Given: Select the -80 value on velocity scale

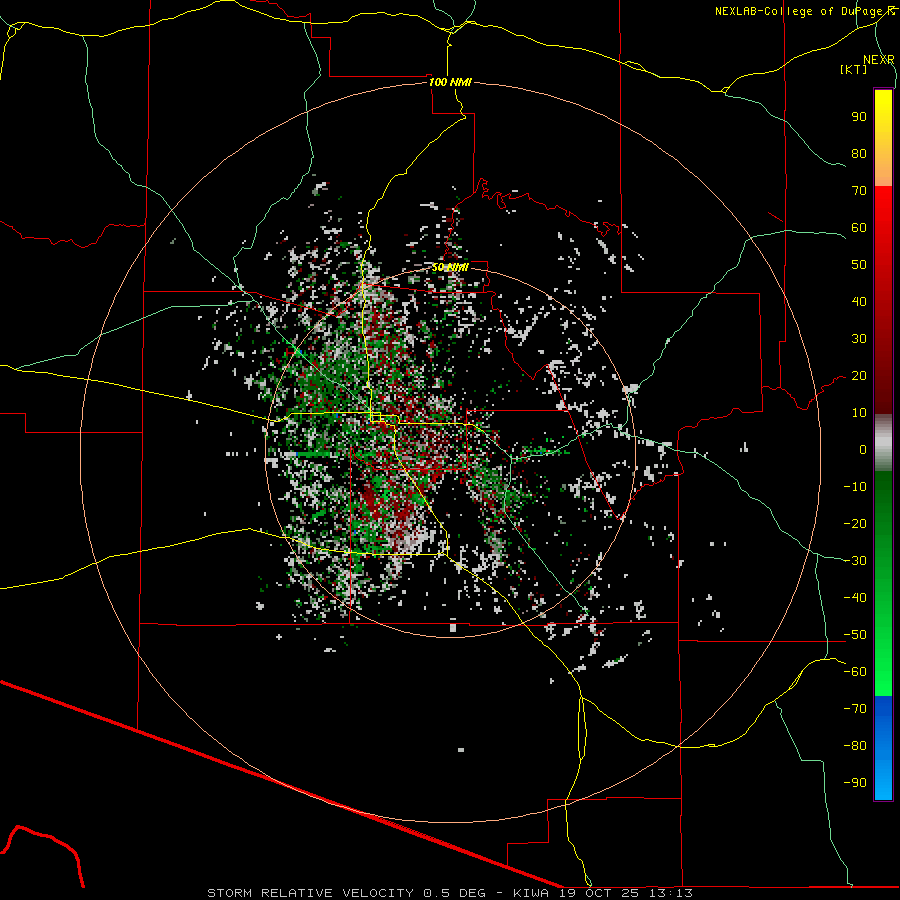Looking at the screenshot, I should coord(855,746).
